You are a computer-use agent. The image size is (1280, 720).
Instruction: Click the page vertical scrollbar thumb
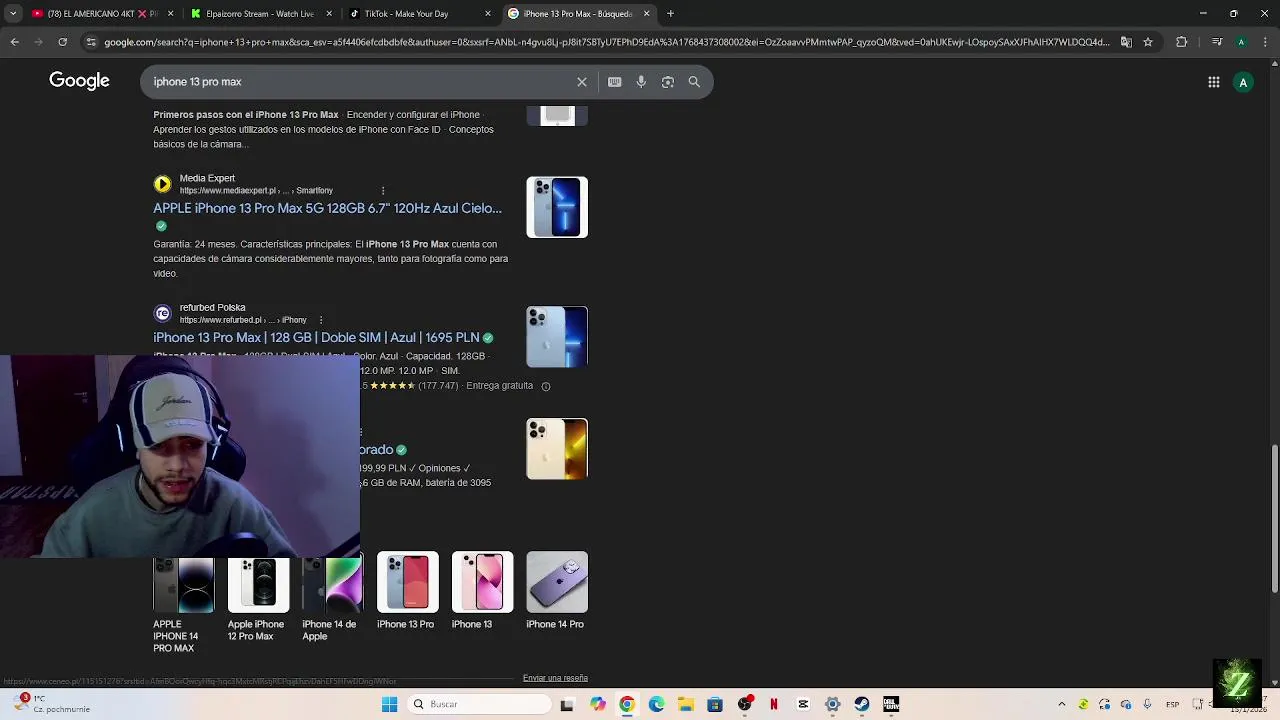tap(1274, 520)
